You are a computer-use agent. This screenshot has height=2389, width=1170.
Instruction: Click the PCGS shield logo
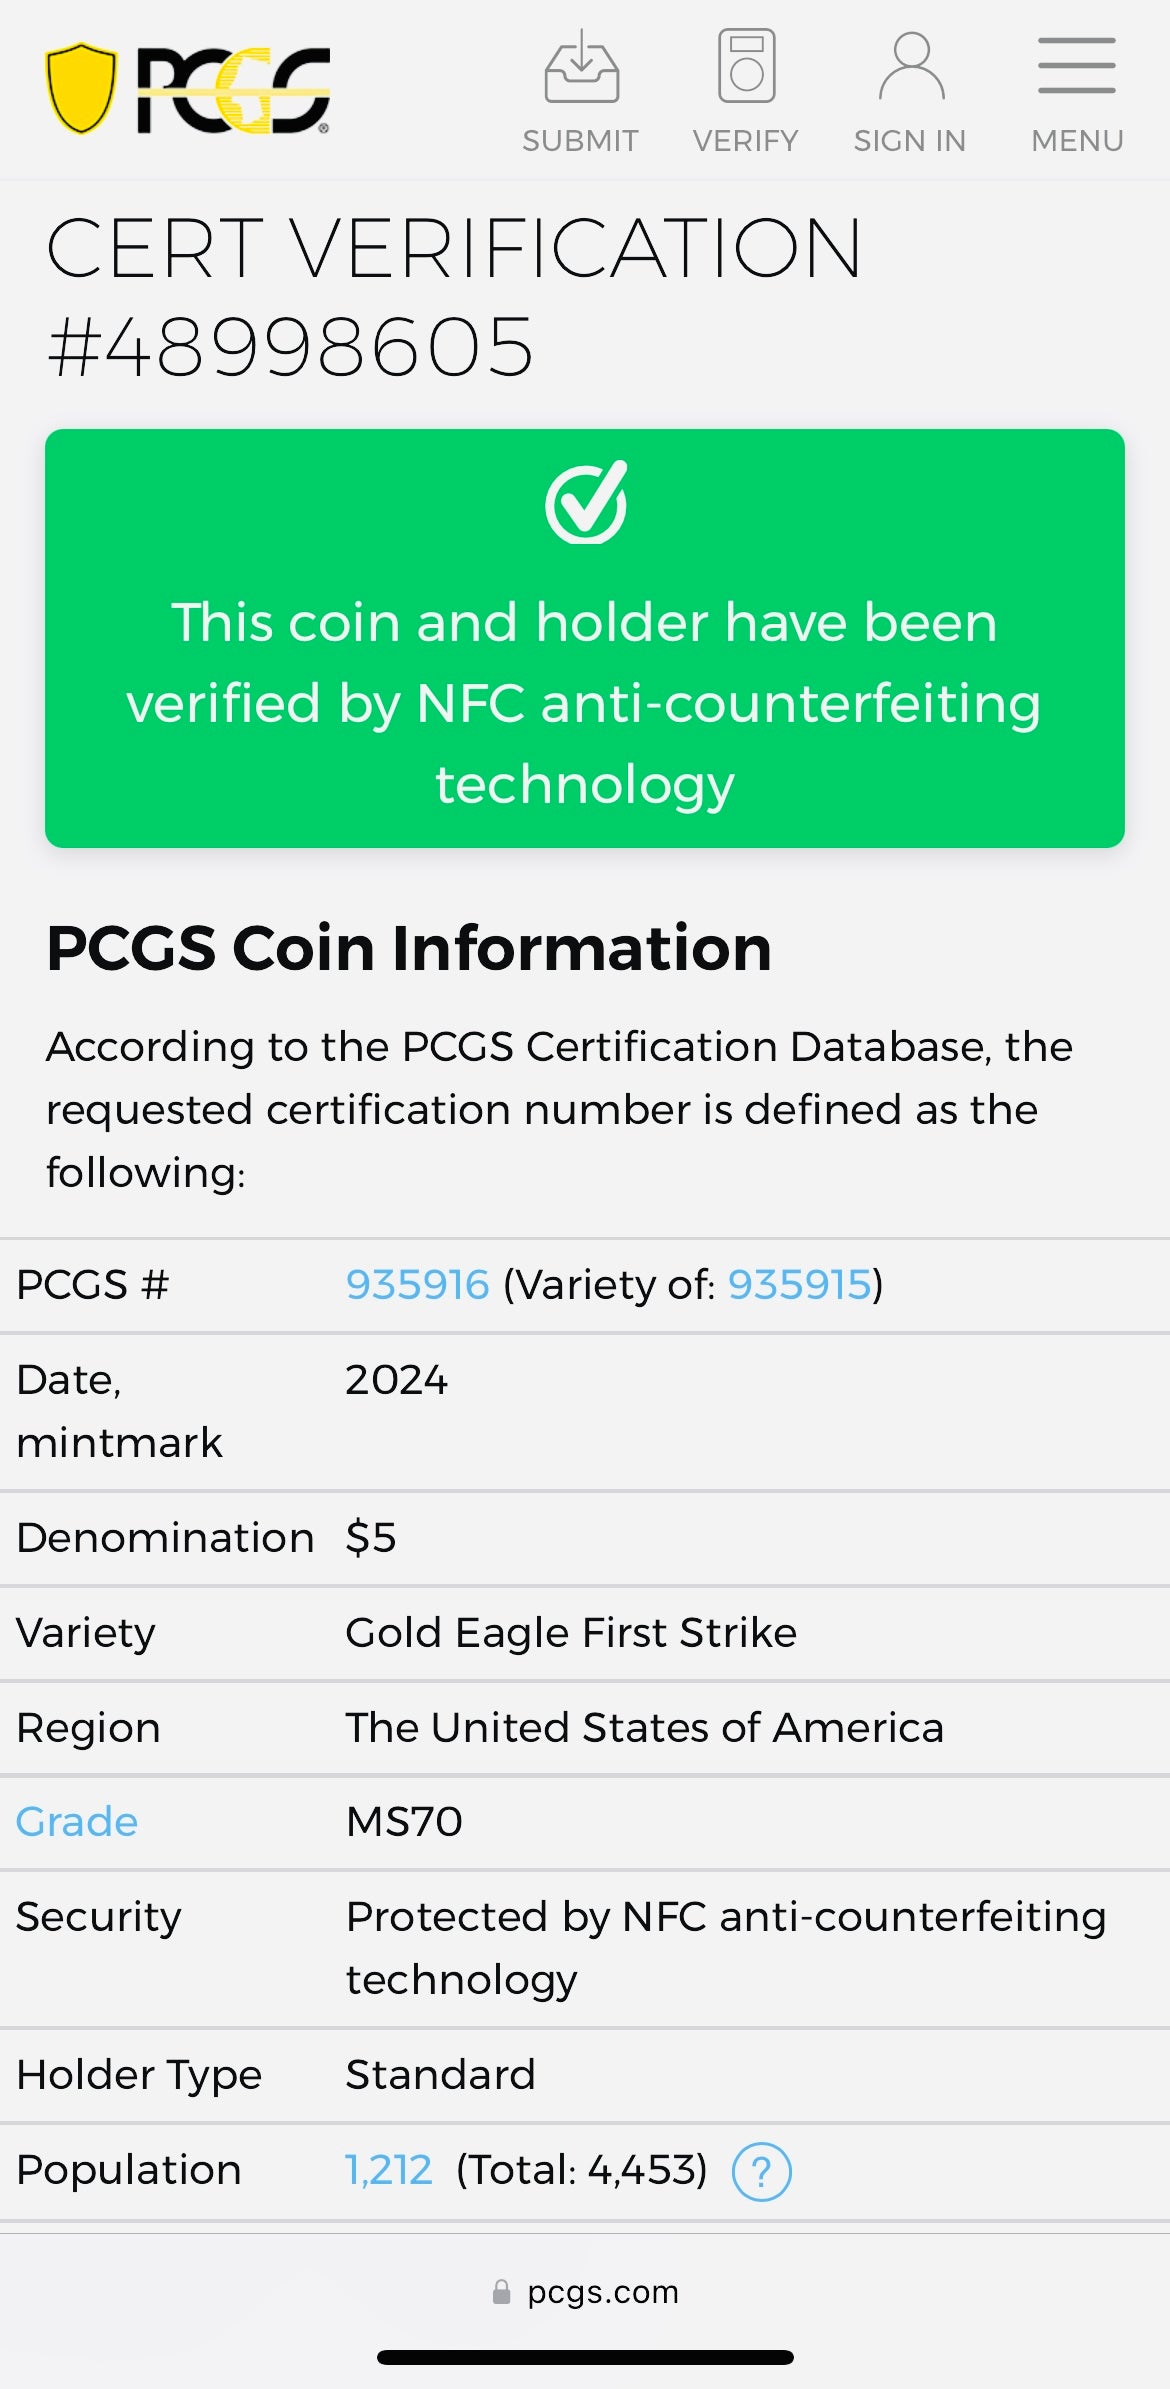(81, 89)
